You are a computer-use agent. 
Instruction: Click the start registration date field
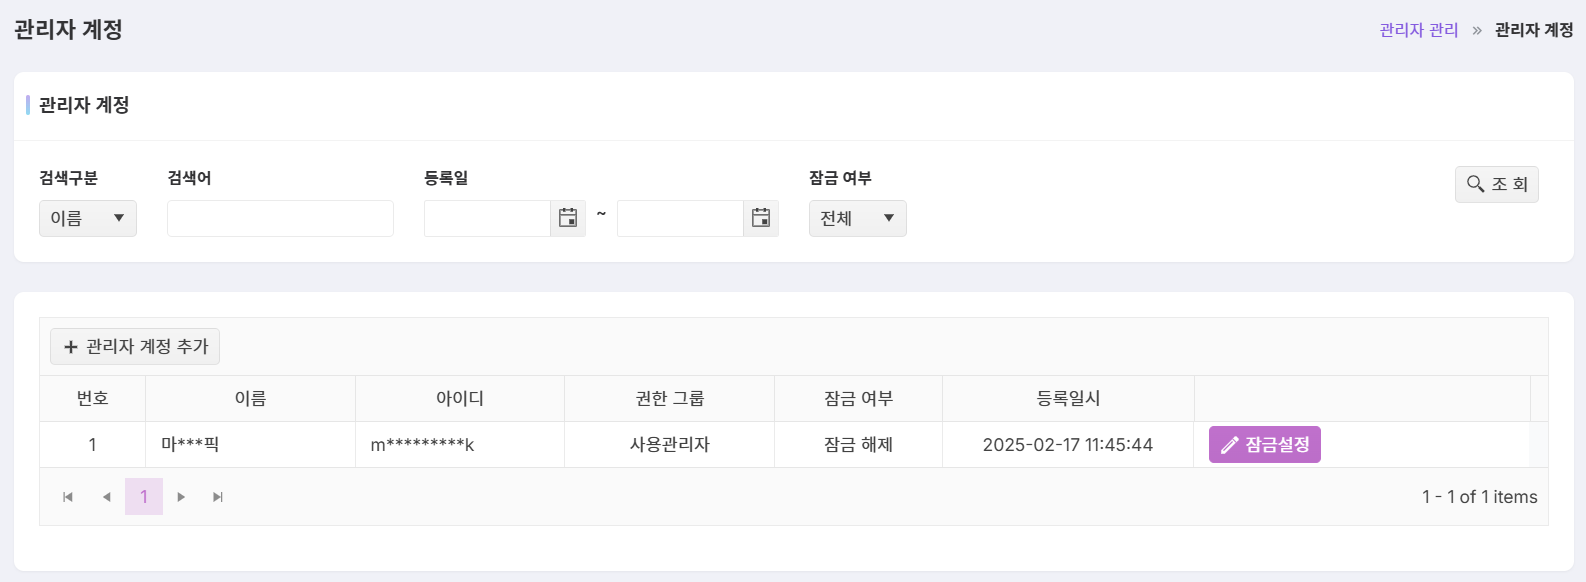click(487, 218)
